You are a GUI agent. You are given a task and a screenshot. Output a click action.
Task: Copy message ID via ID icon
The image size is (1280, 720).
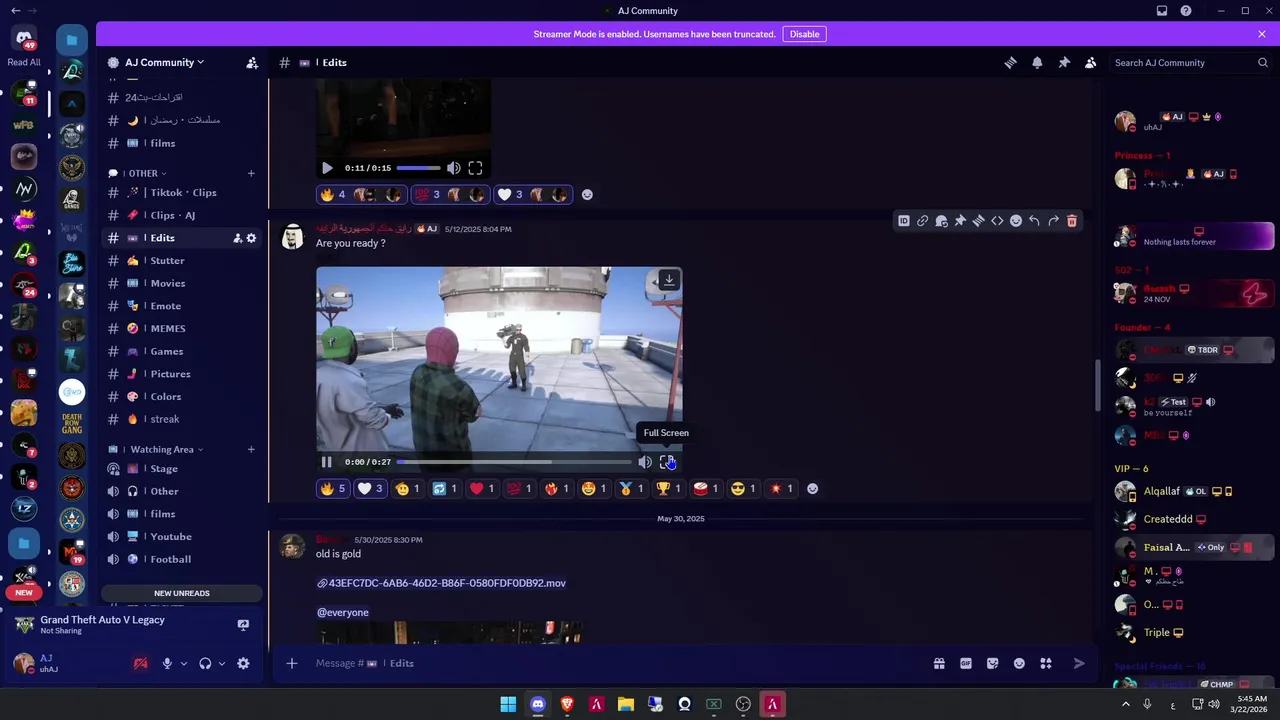pyautogui.click(x=904, y=221)
